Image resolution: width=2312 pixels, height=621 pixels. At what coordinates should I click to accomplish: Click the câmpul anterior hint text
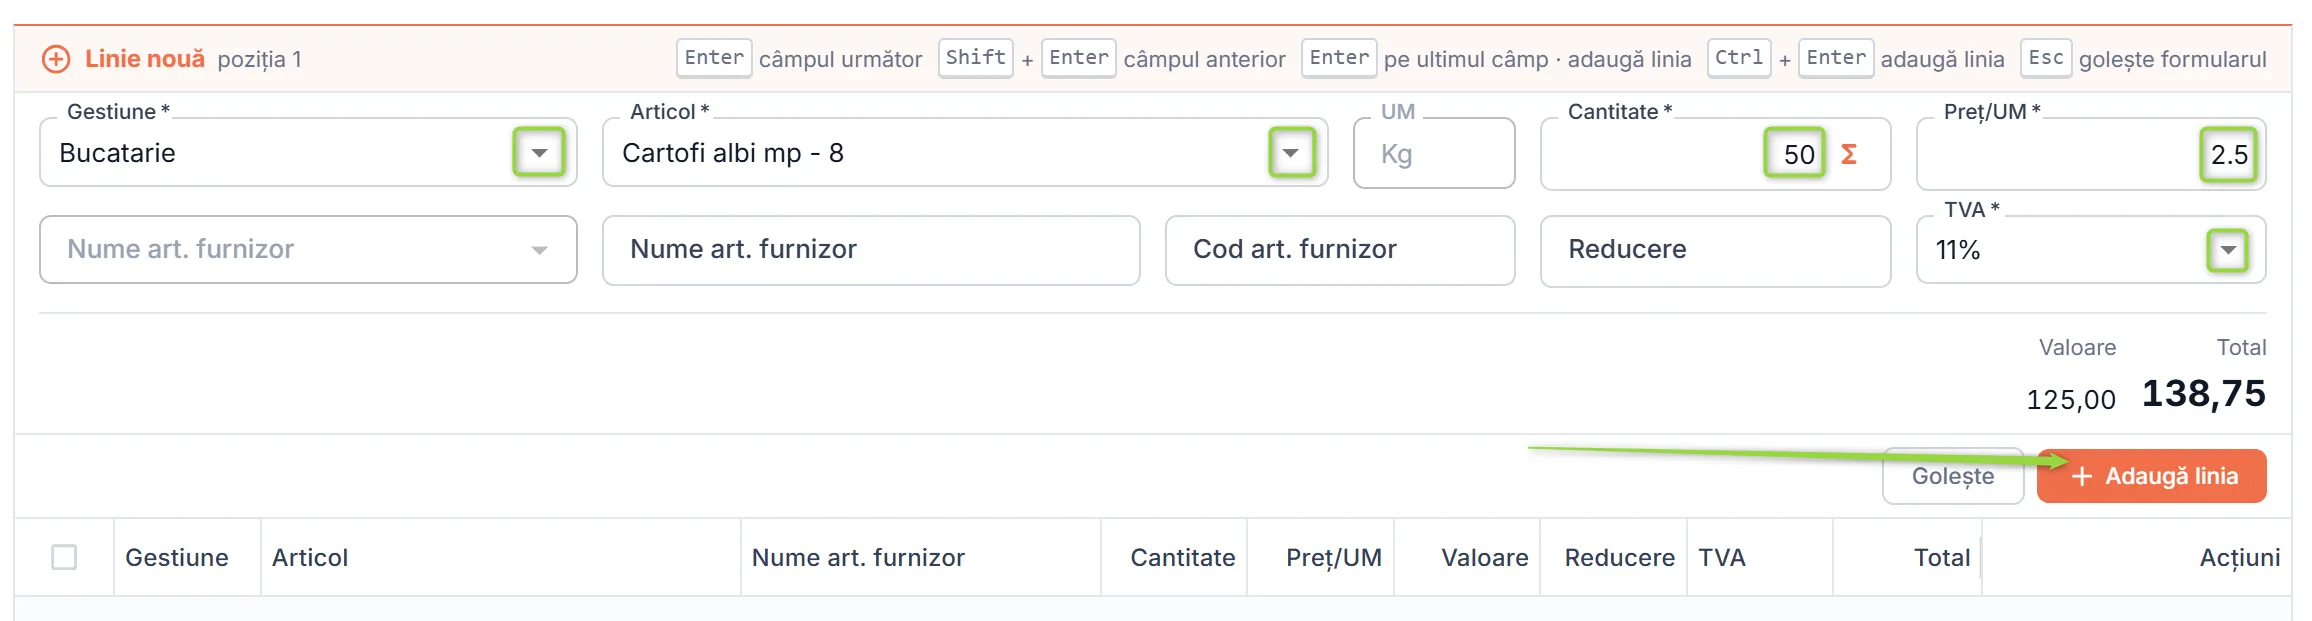coord(1205,60)
